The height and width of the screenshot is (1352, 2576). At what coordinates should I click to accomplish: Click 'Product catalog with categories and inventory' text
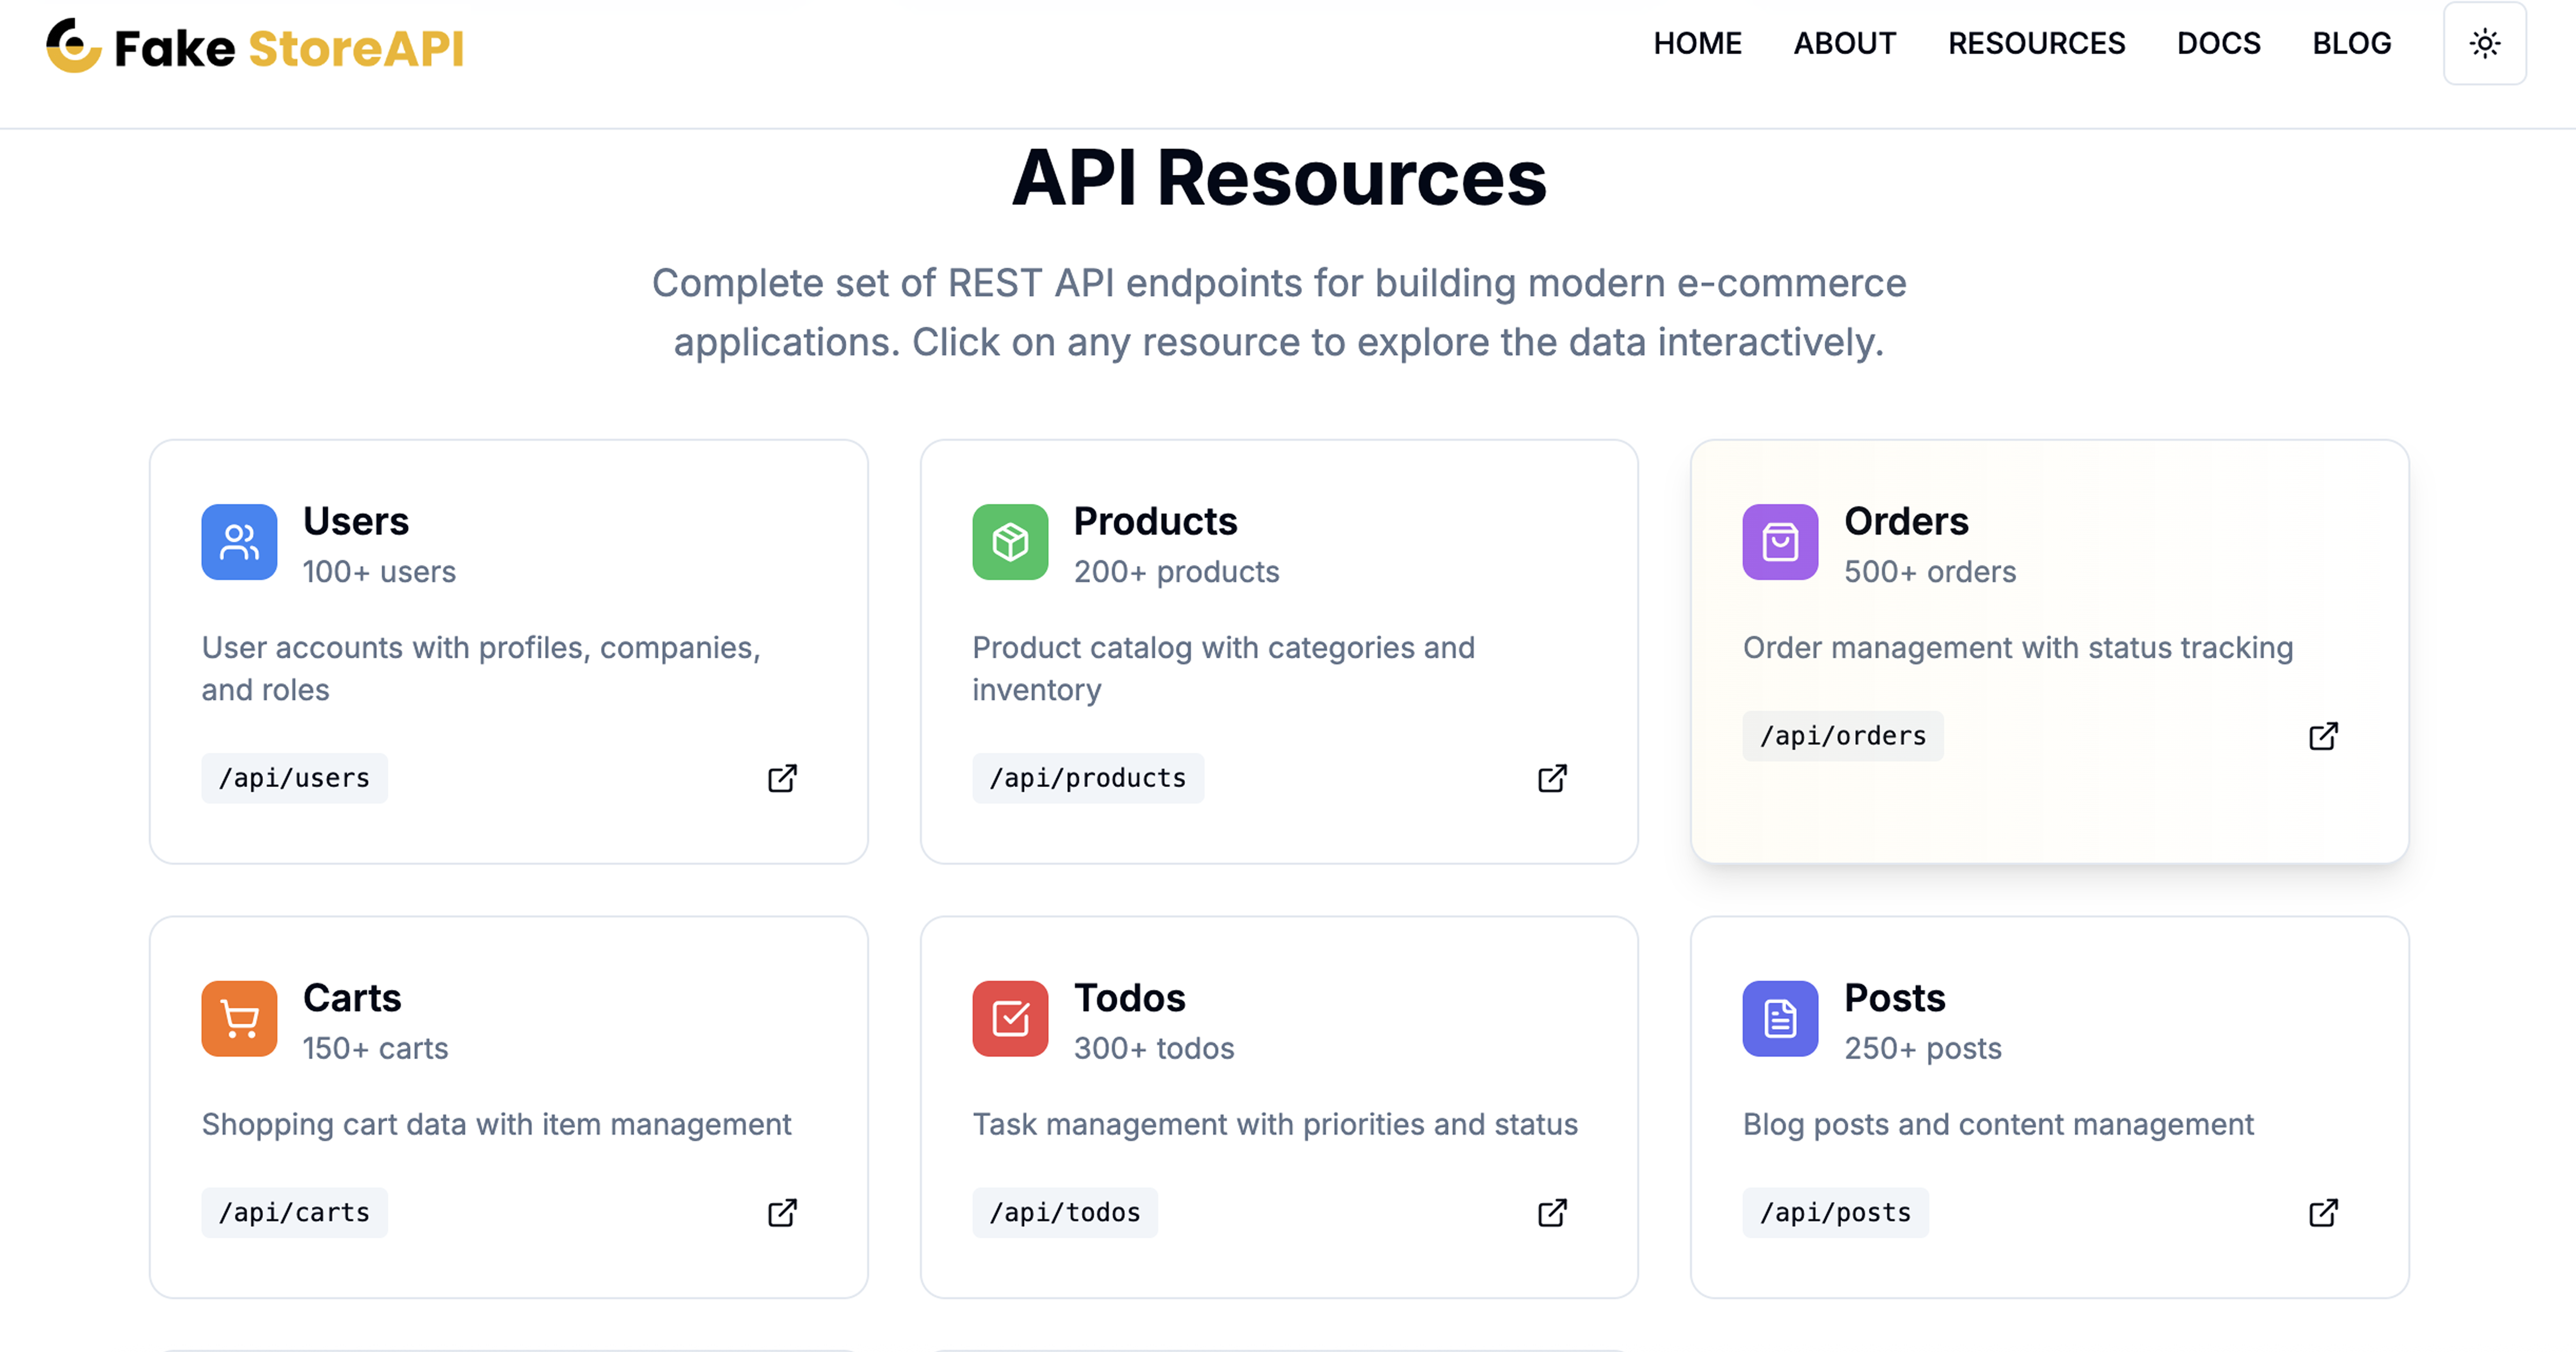coord(1223,668)
